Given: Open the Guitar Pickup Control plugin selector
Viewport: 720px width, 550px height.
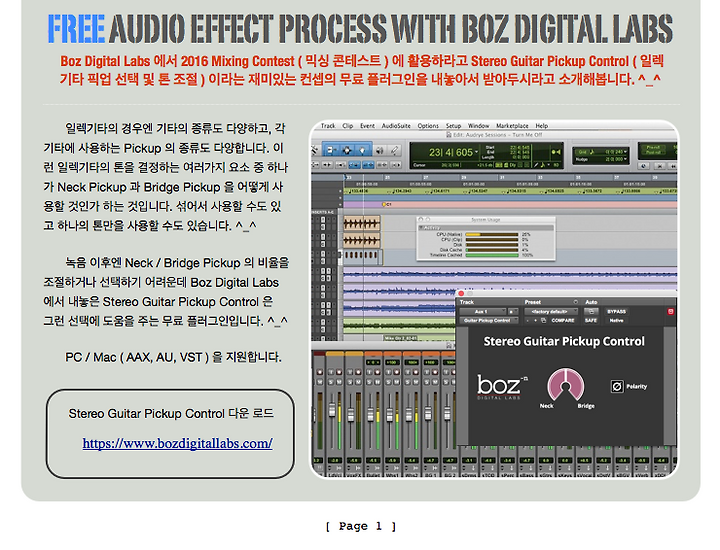Looking at the screenshot, I should coord(489,320).
